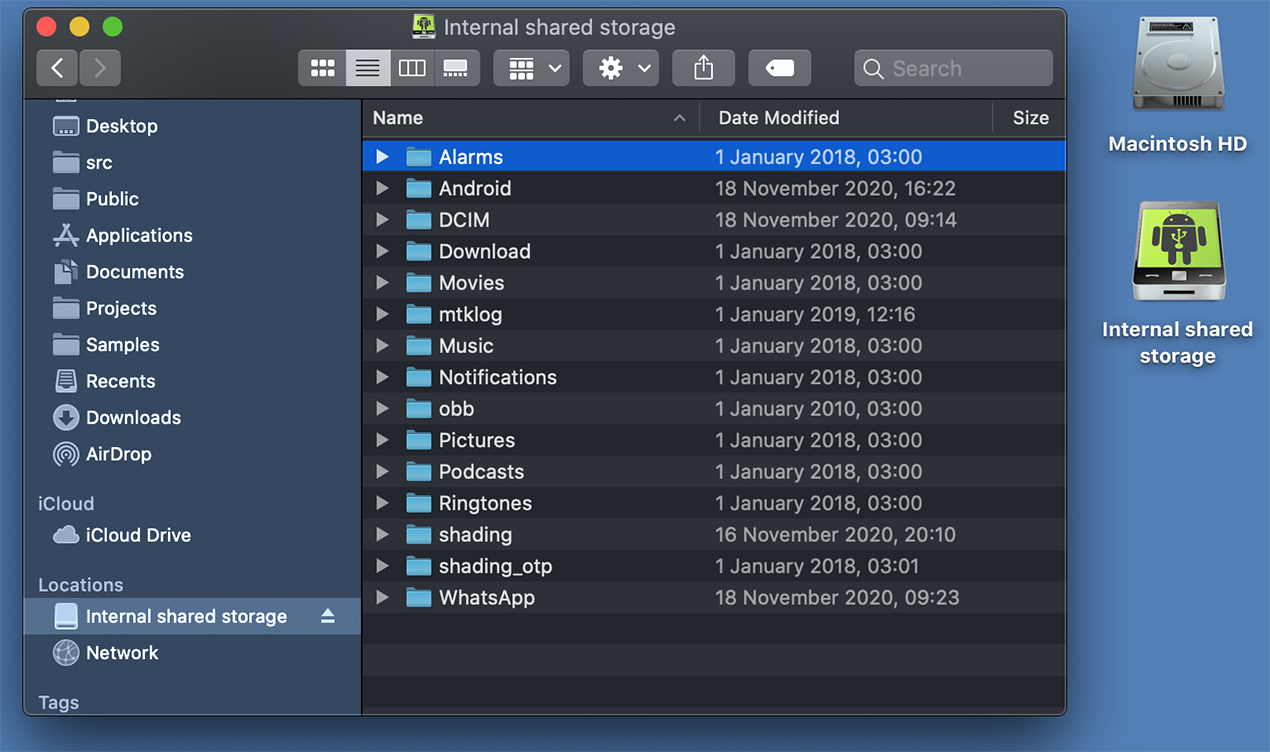This screenshot has height=752, width=1270.
Task: Select Downloads in the sidebar
Action: [133, 417]
